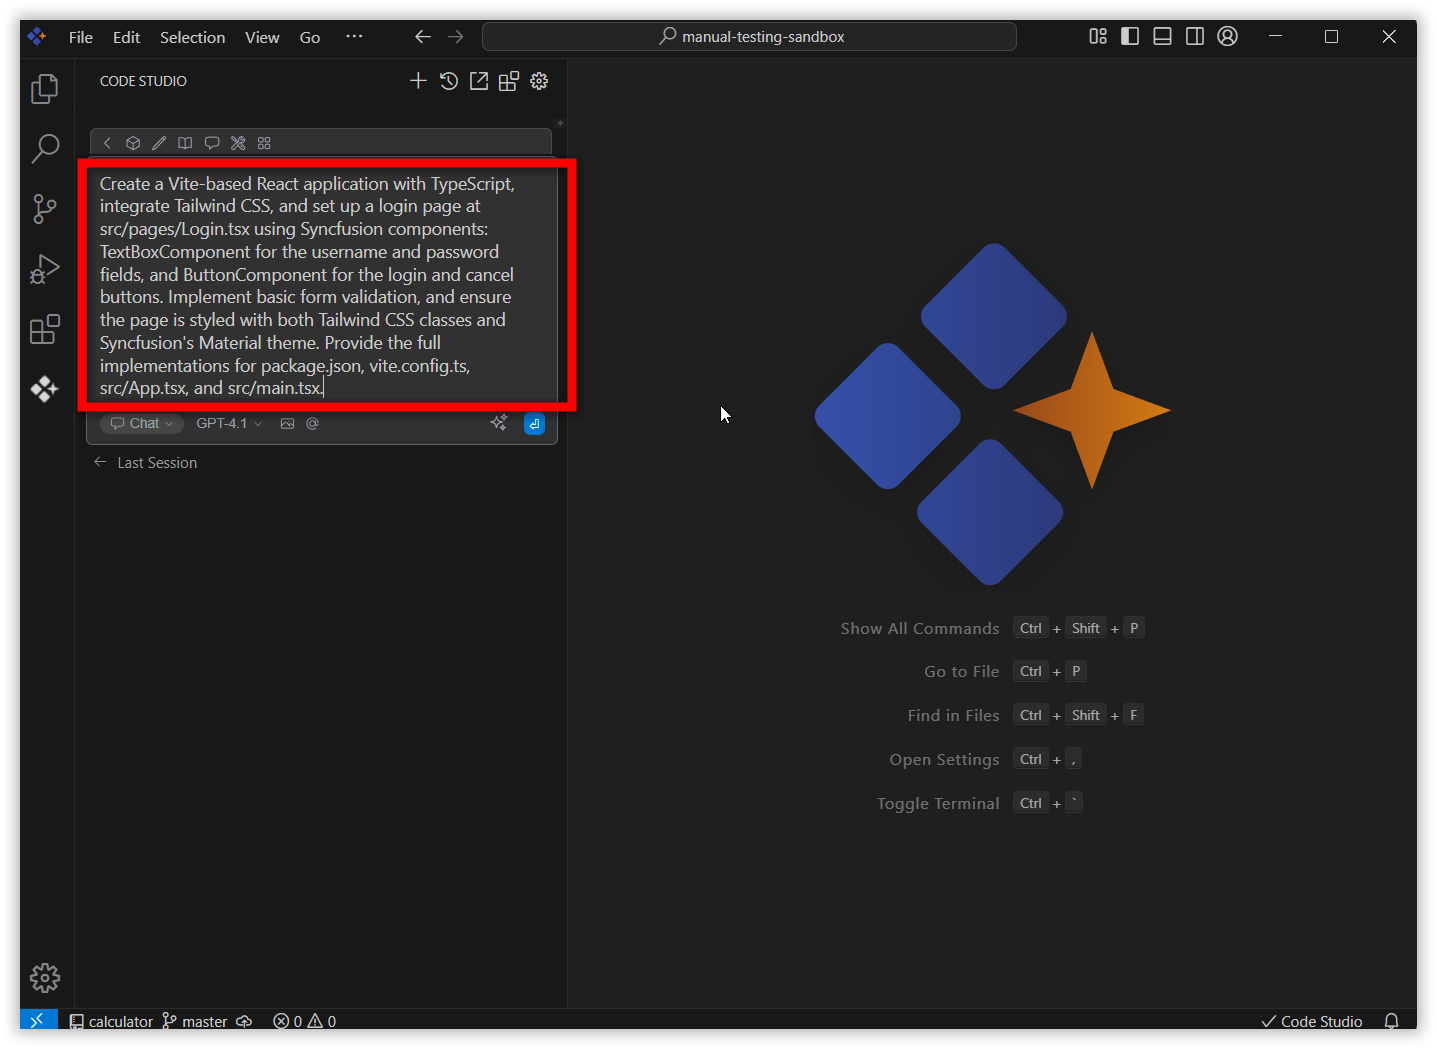Open notifications bell in status bar
The image size is (1437, 1049).
[1391, 1021]
